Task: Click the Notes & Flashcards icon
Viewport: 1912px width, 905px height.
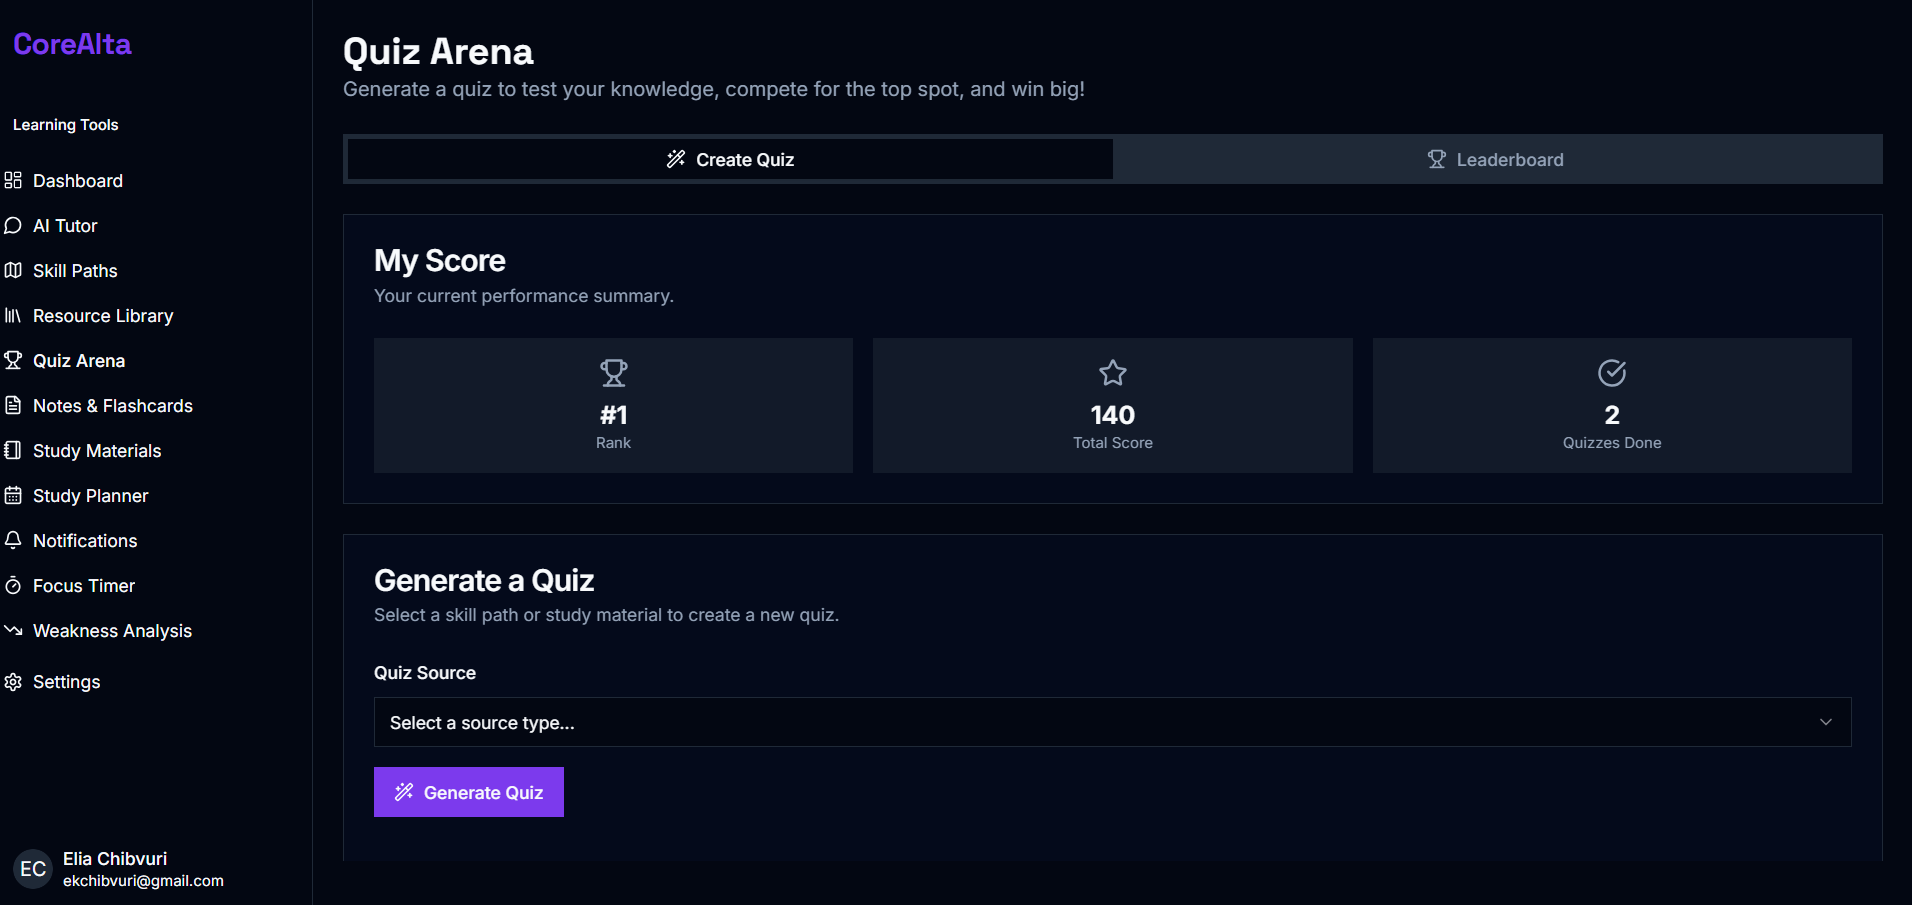Action: coord(13,405)
